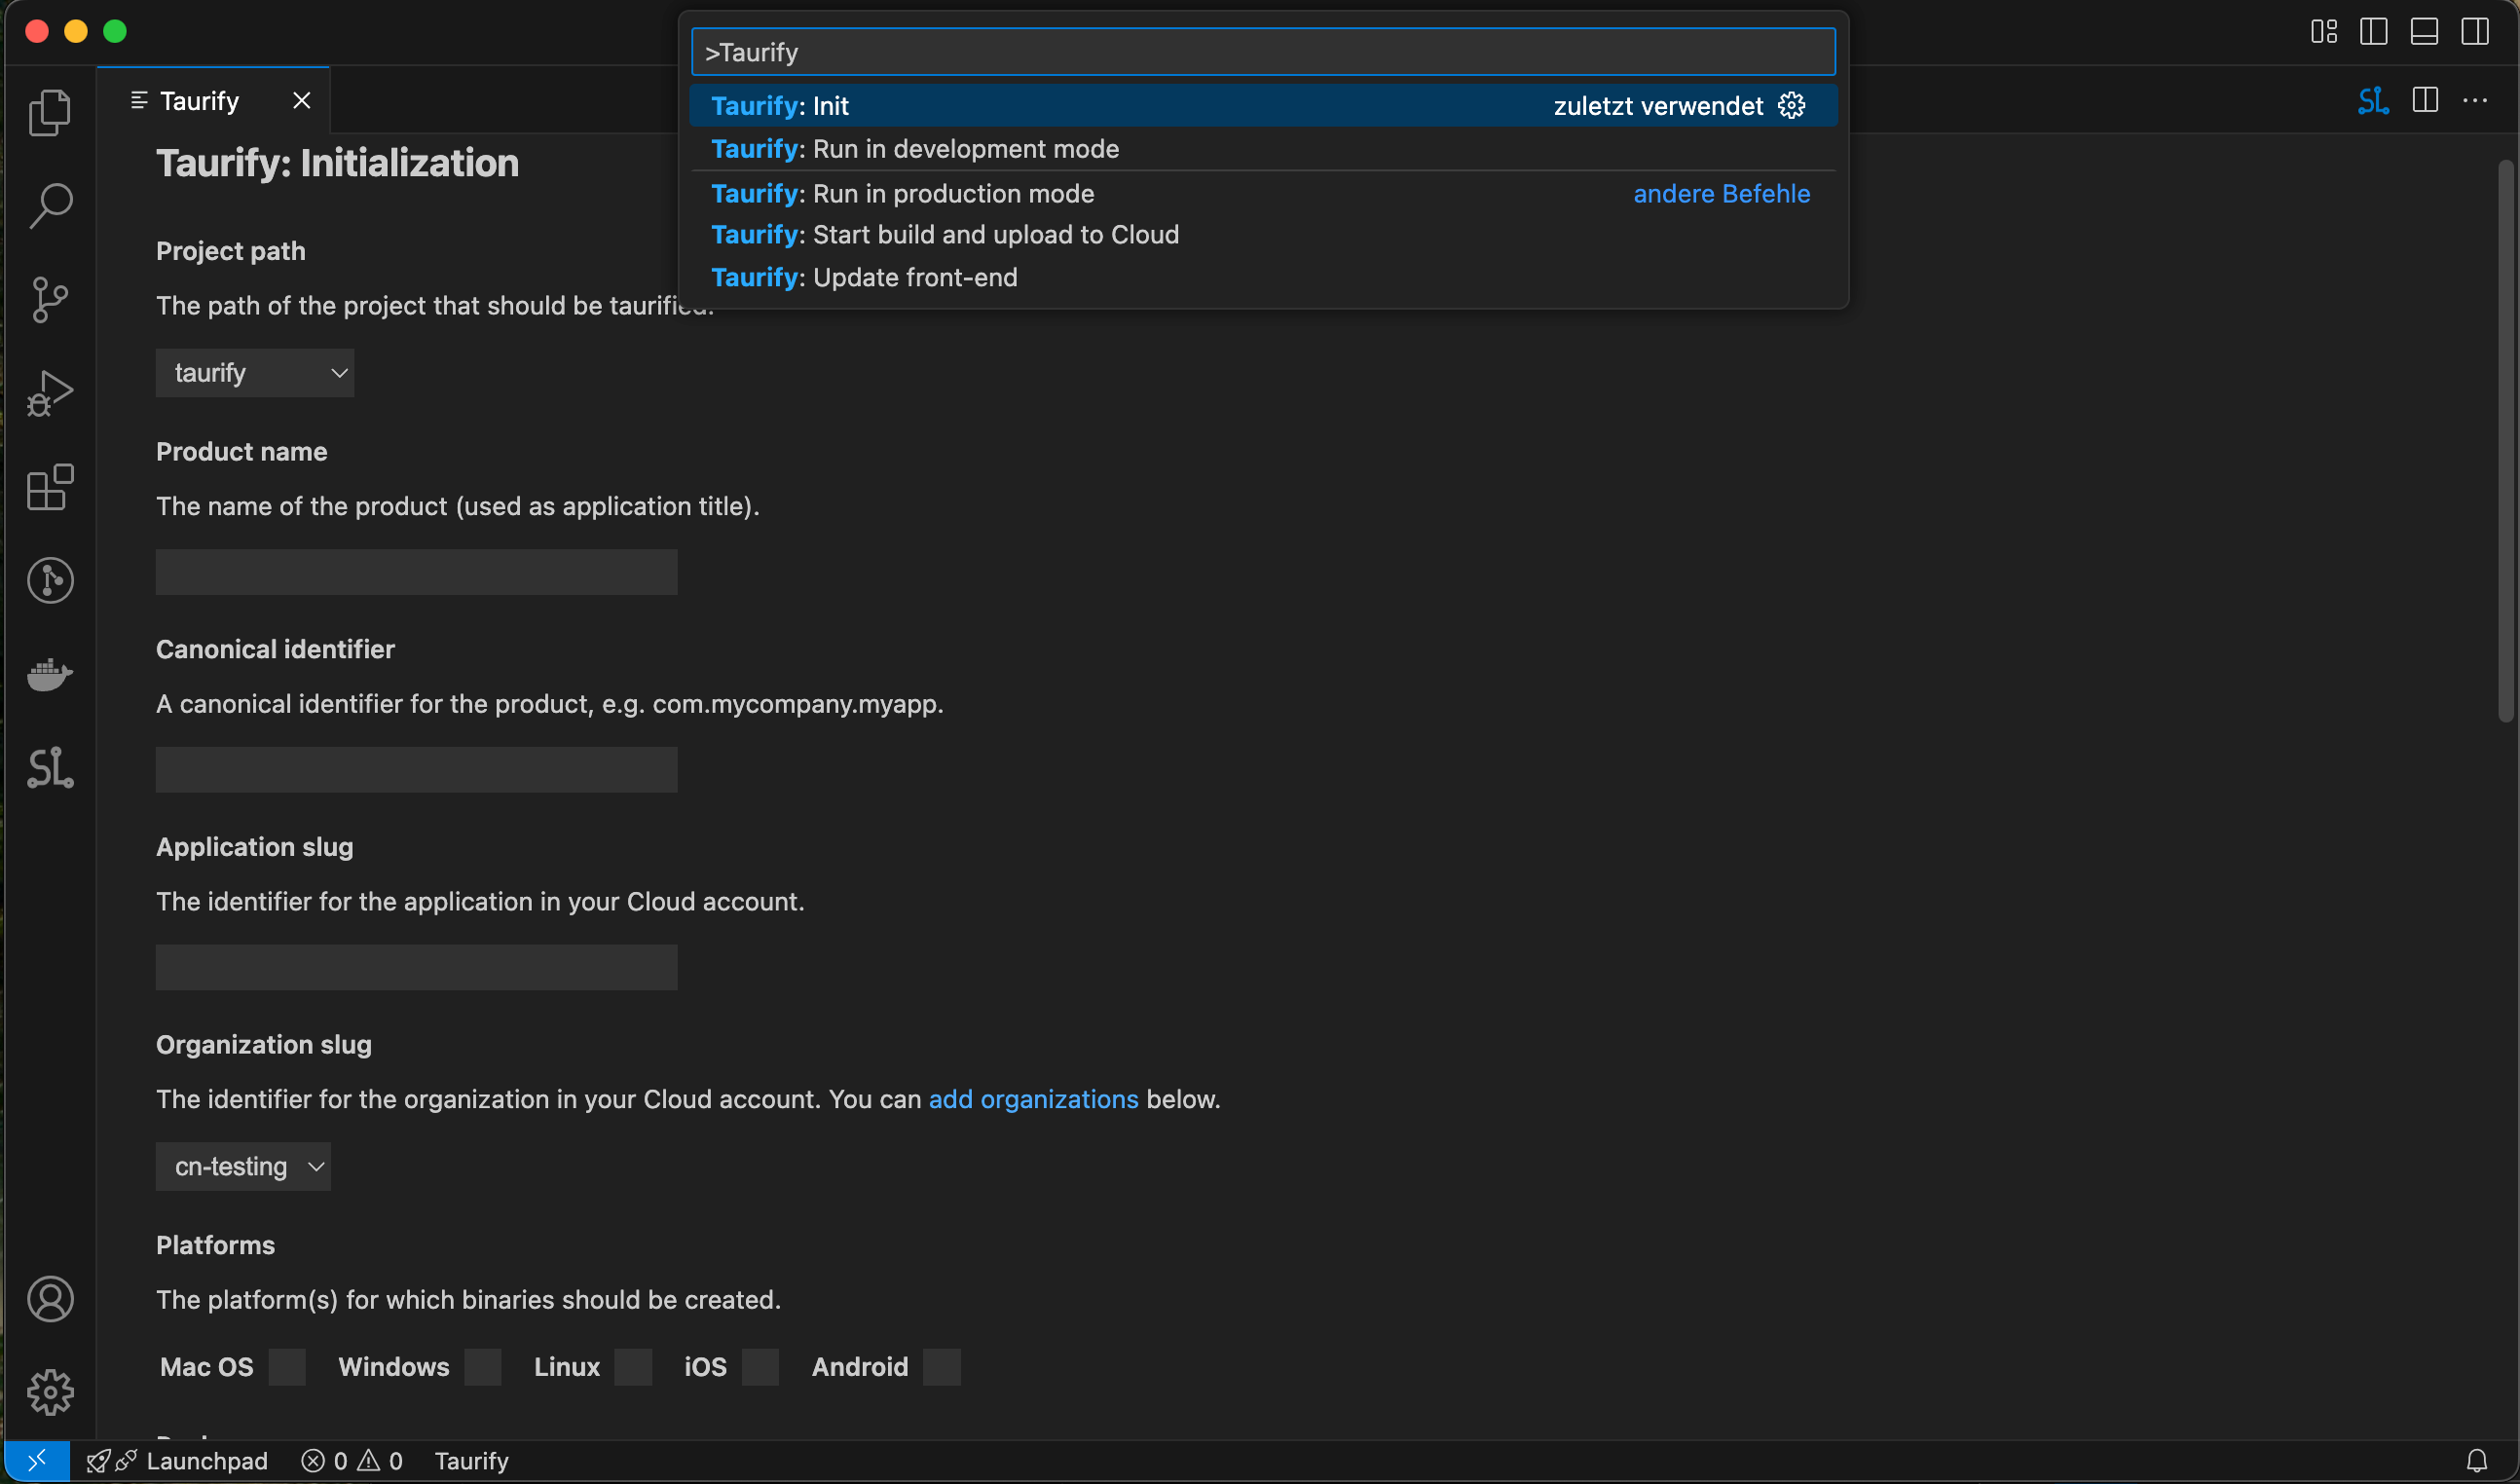Follow the add organizations link
Screen dimensions: 2520x1484
point(1033,1099)
